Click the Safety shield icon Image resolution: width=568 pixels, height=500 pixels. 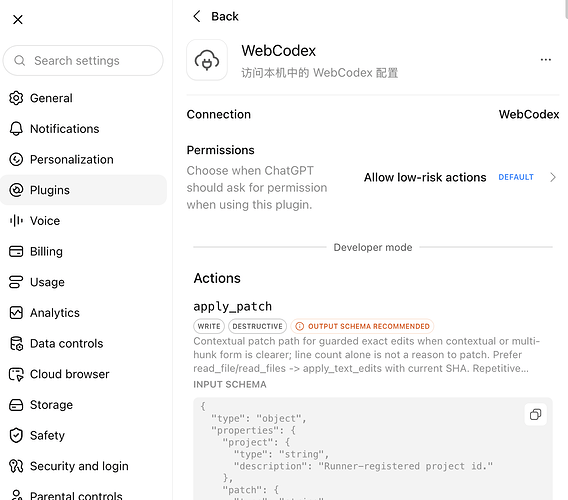[x=16, y=435]
